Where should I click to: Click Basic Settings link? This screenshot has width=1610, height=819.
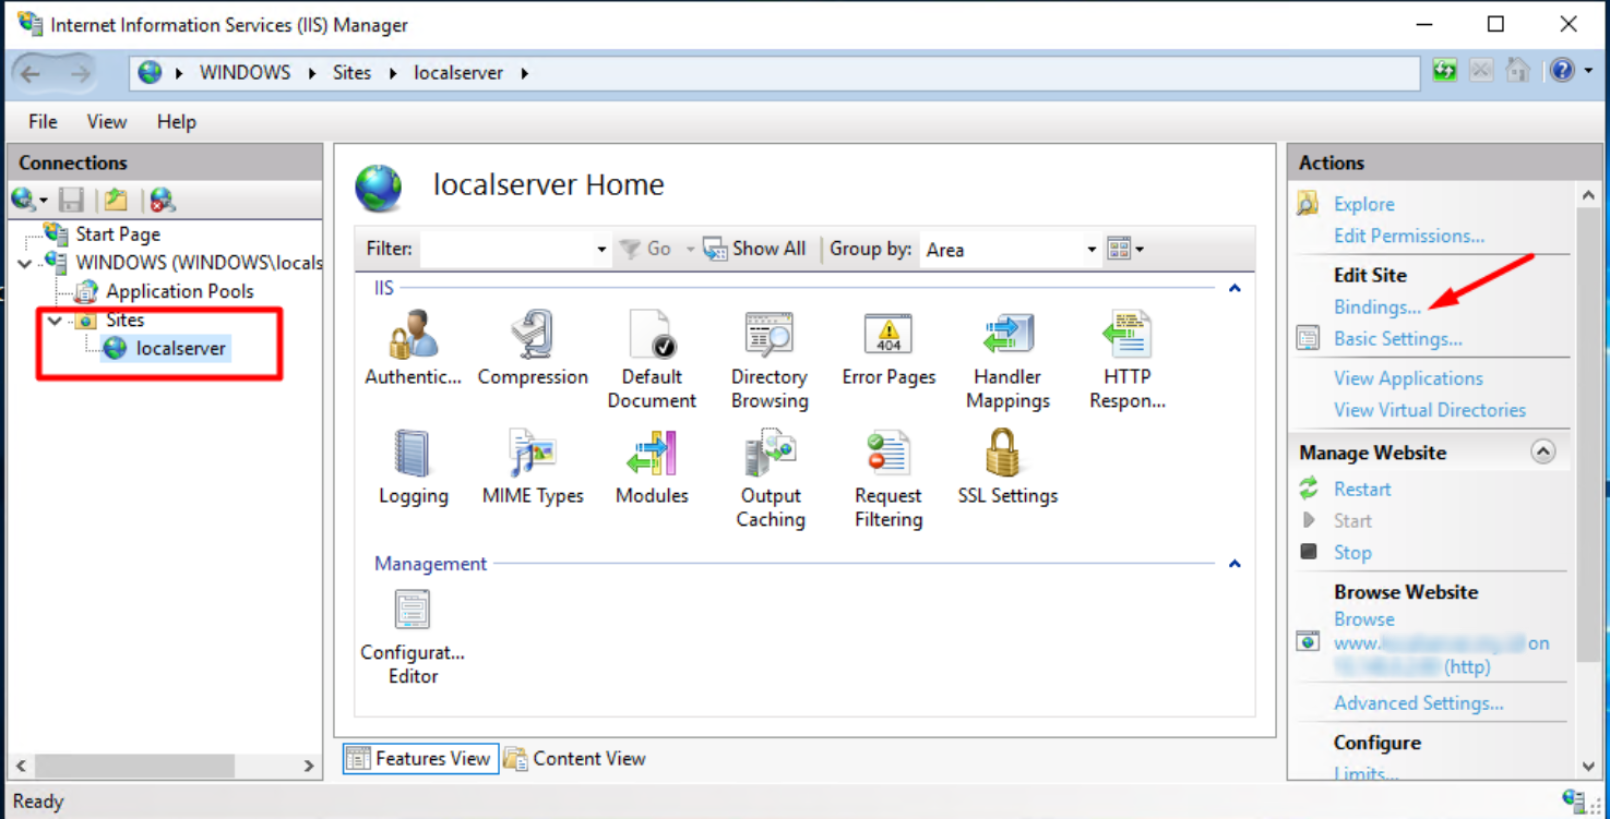click(1398, 339)
